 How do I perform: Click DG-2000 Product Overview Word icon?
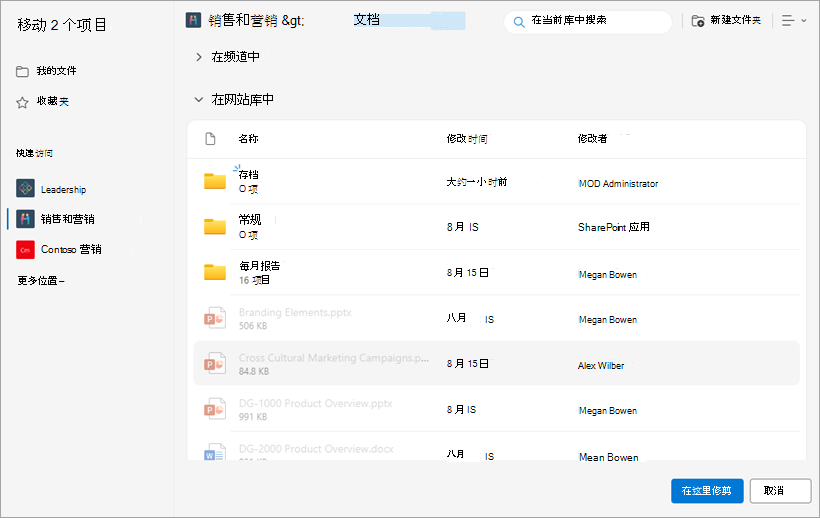(x=215, y=452)
